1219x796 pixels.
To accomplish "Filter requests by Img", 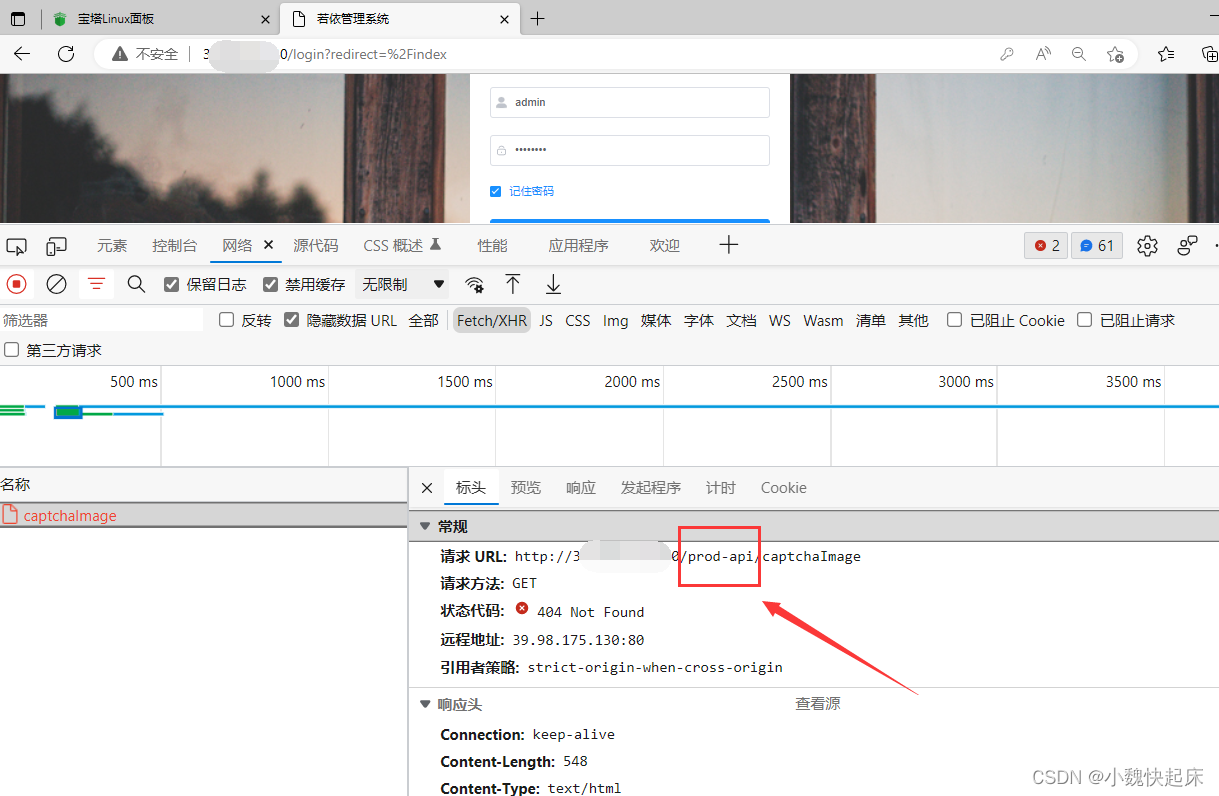I will (x=616, y=321).
